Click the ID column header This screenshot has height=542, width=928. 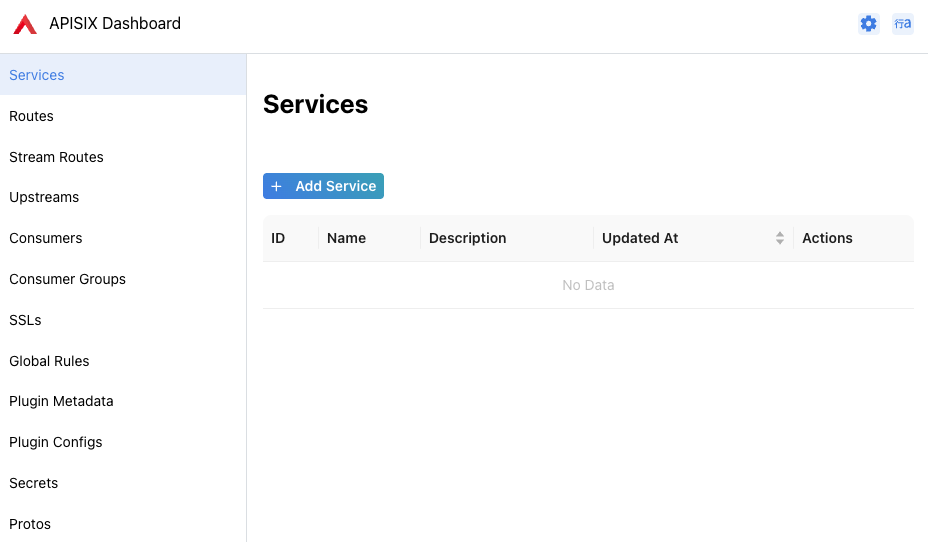point(291,238)
